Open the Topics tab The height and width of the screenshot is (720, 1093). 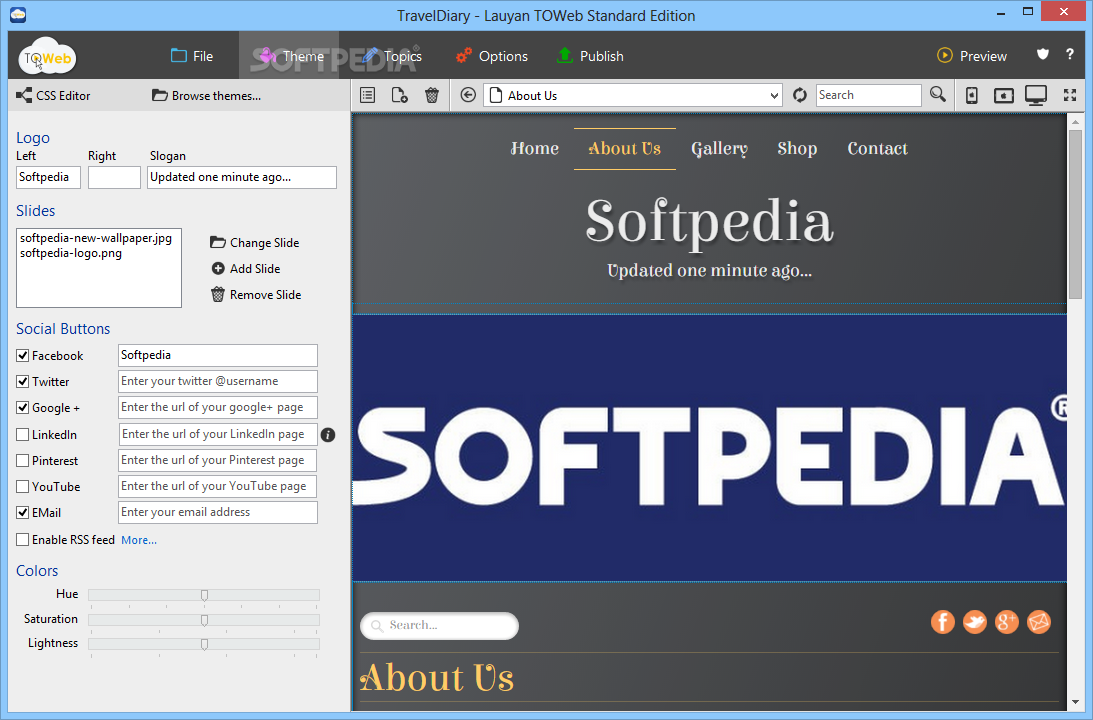pos(392,56)
